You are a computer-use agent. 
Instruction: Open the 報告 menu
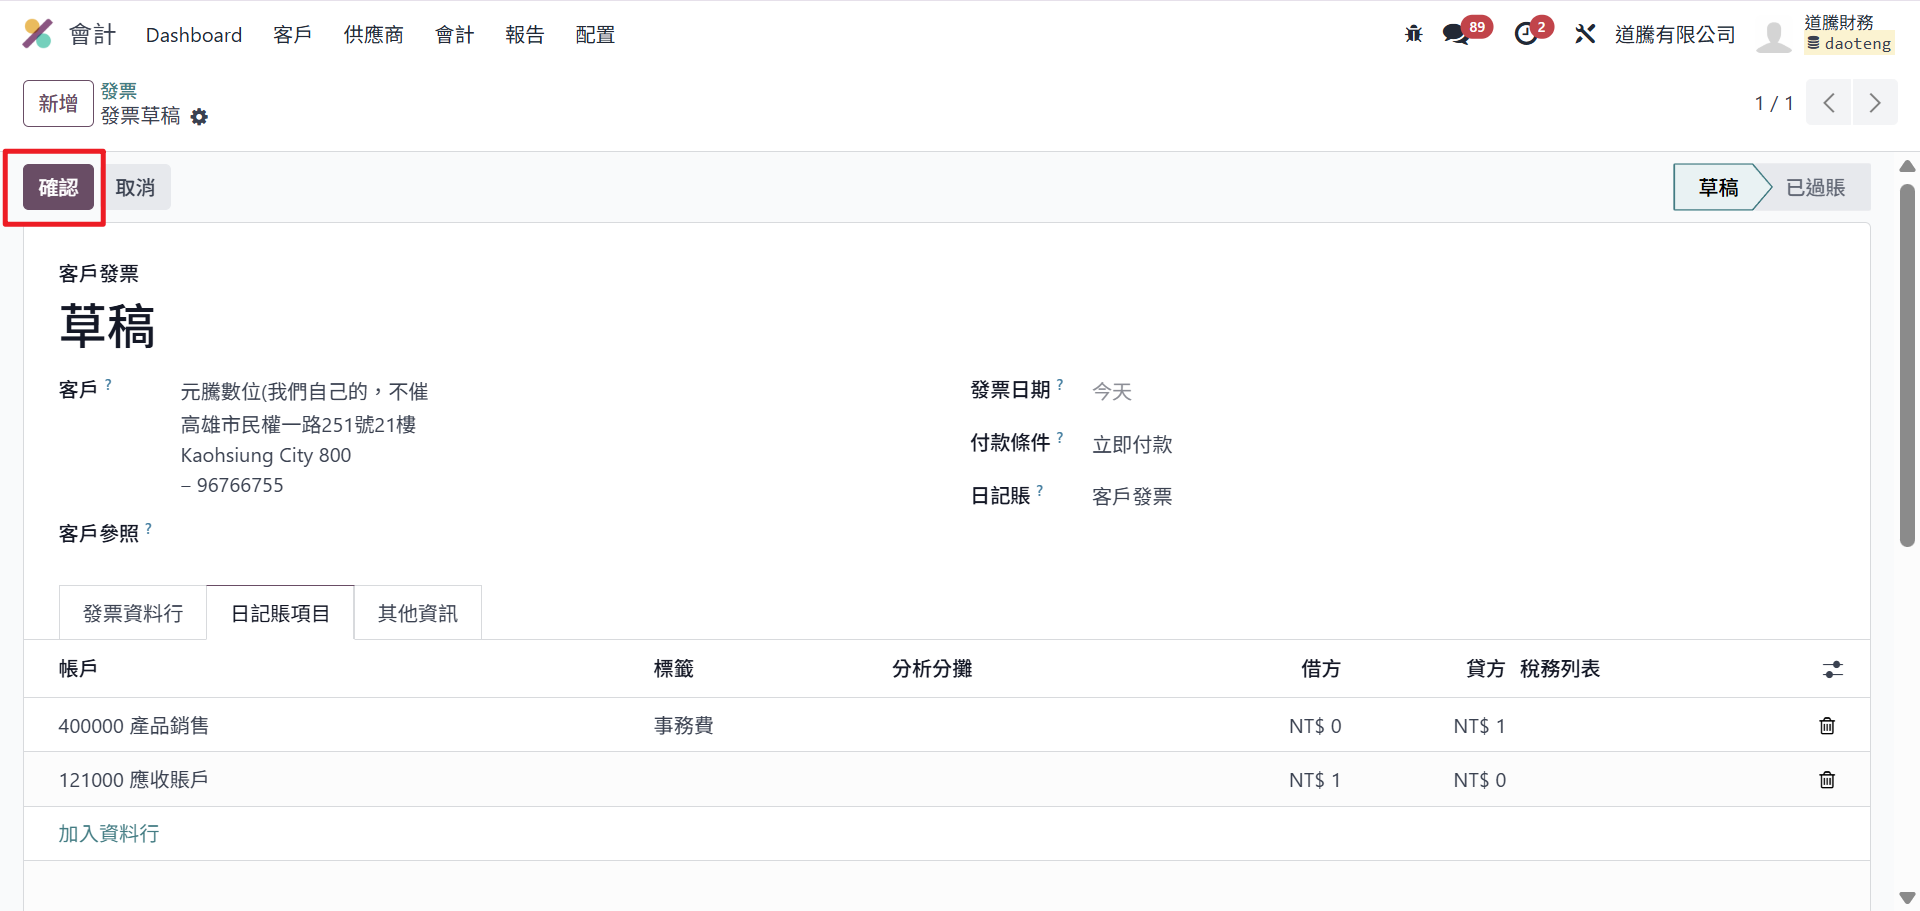525,35
